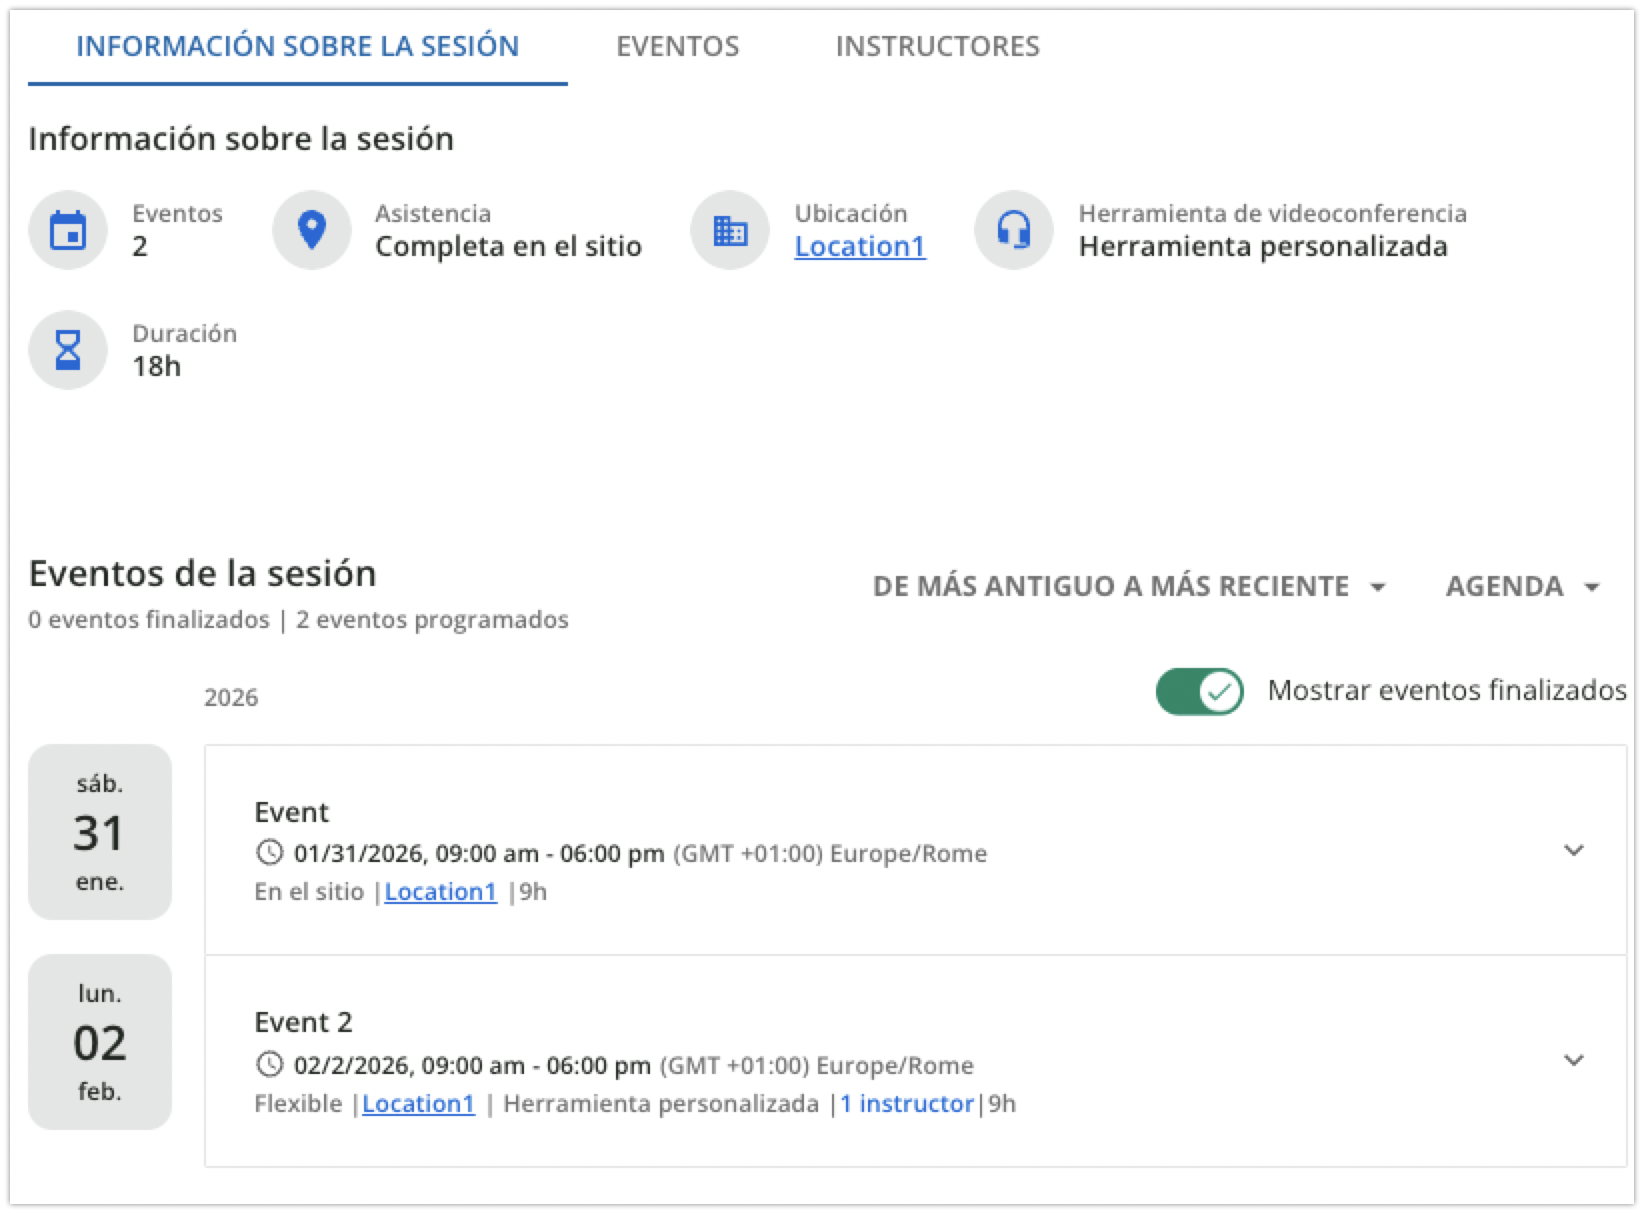This screenshot has width=1644, height=1214.
Task: Switch to the Eventos tab
Action: (677, 46)
